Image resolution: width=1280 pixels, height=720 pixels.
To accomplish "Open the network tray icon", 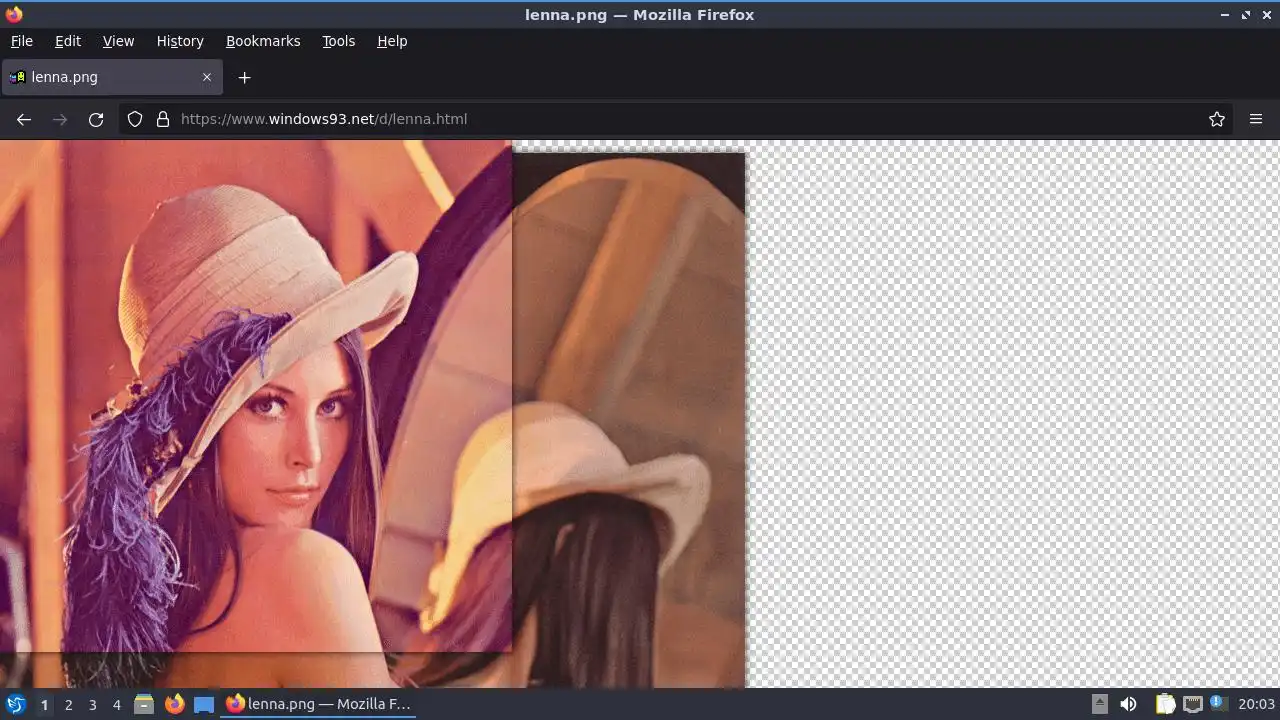I will 1192,704.
